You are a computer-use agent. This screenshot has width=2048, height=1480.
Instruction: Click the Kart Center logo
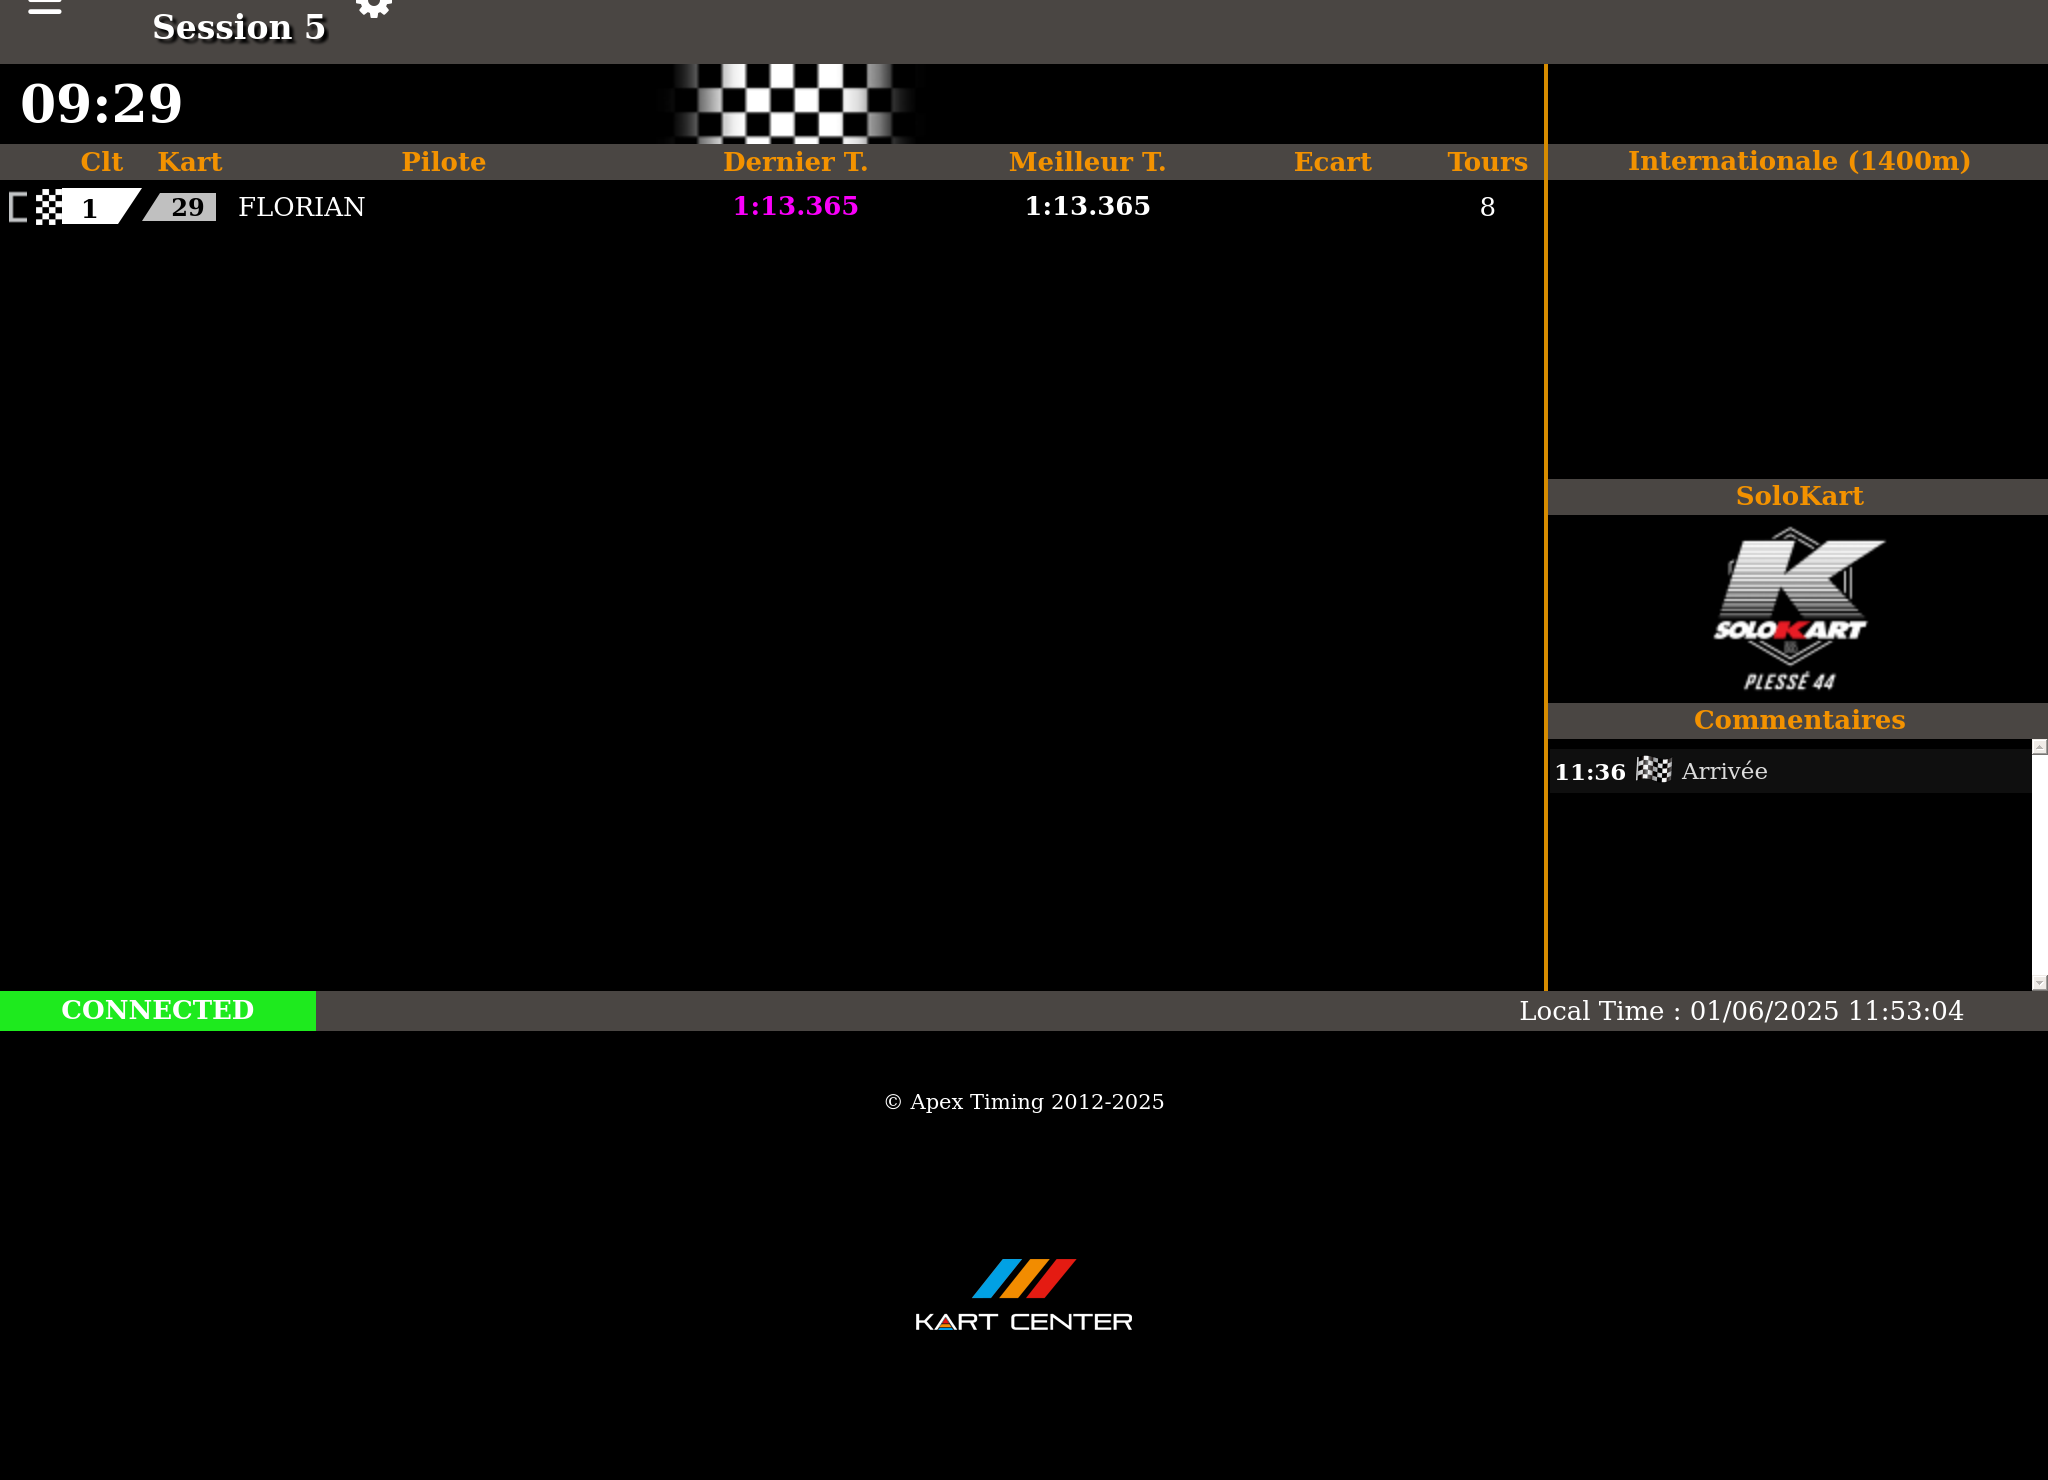coord(1024,1295)
